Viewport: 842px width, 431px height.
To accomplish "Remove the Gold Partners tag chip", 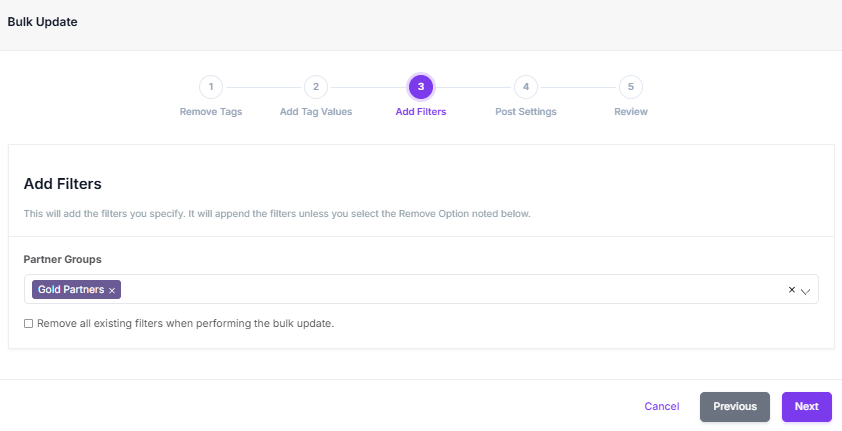I will click(x=112, y=290).
